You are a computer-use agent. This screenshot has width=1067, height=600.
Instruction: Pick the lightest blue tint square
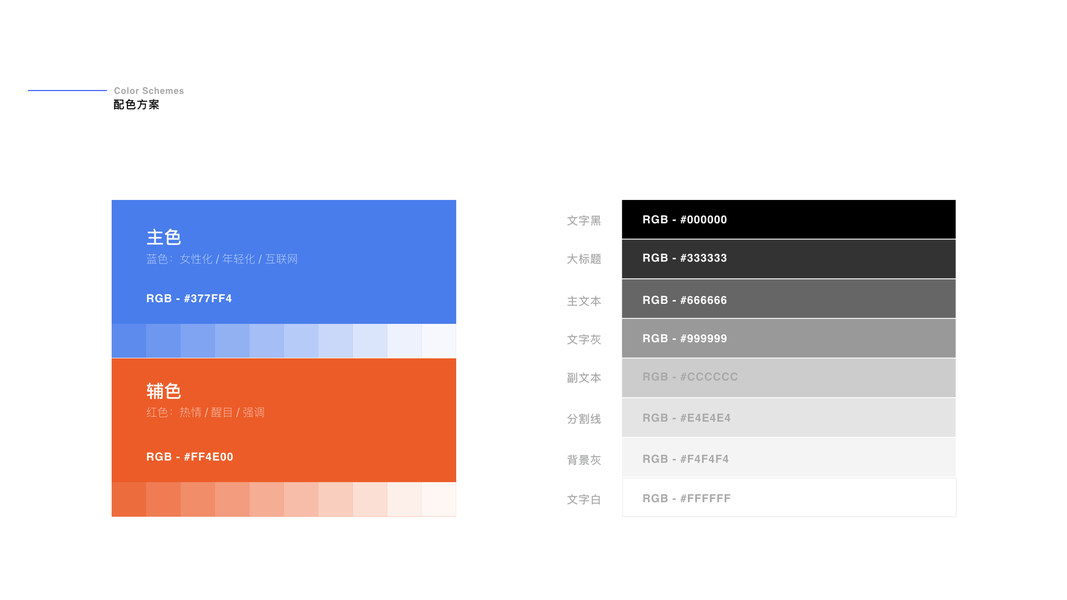click(x=439, y=341)
